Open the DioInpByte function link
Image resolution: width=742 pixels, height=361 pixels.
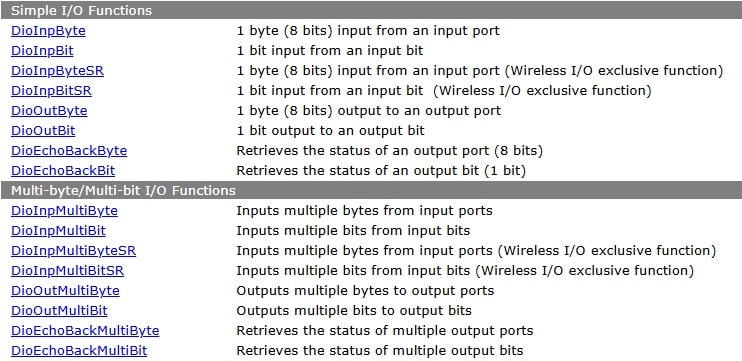tap(48, 31)
